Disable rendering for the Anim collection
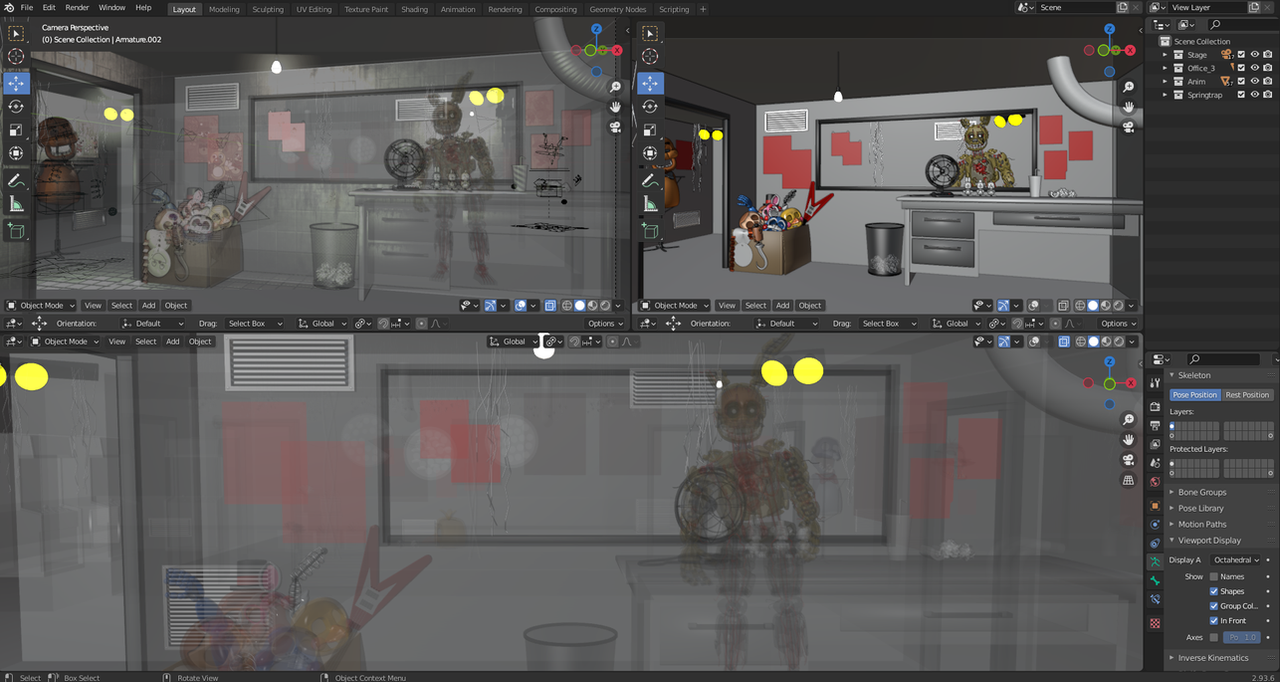This screenshot has height=682, width=1280. pyautogui.click(x=1267, y=81)
